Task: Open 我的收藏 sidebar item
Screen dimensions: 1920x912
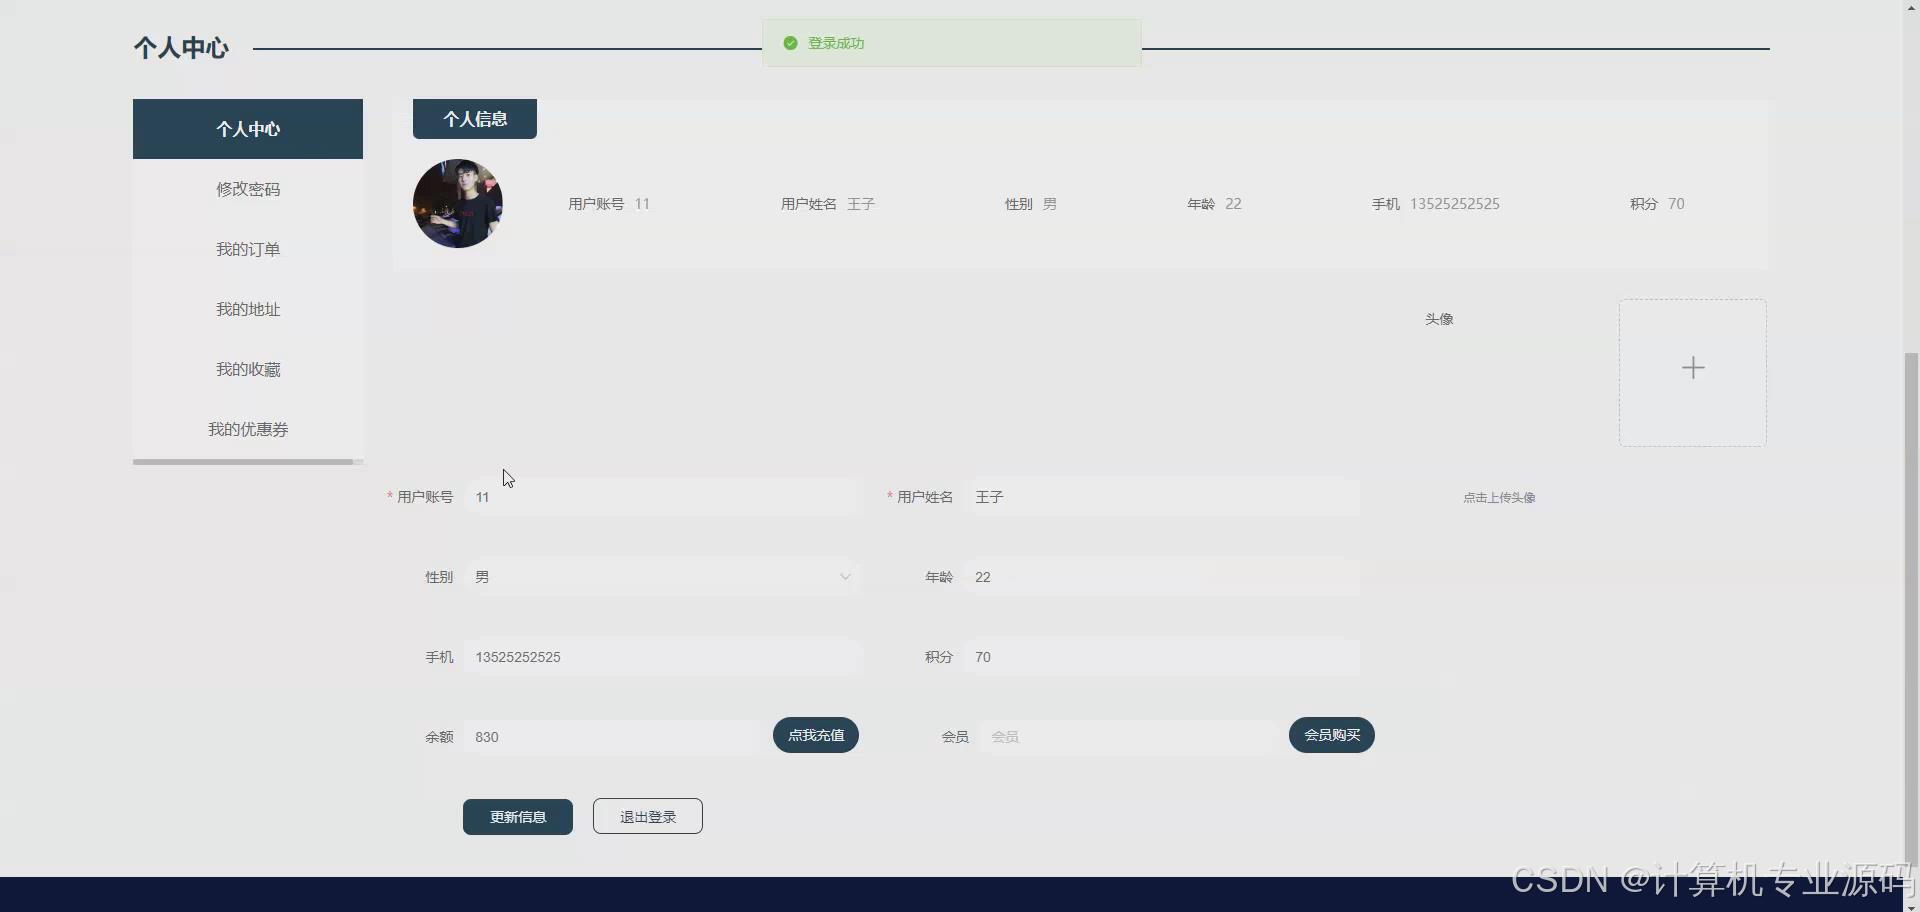Action: pyautogui.click(x=248, y=369)
